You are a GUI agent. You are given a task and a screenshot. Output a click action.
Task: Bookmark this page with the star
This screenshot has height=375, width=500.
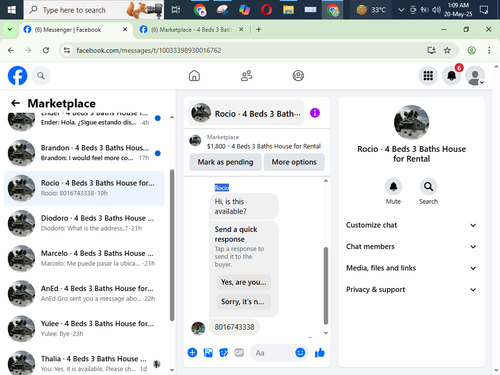pyautogui.click(x=447, y=50)
